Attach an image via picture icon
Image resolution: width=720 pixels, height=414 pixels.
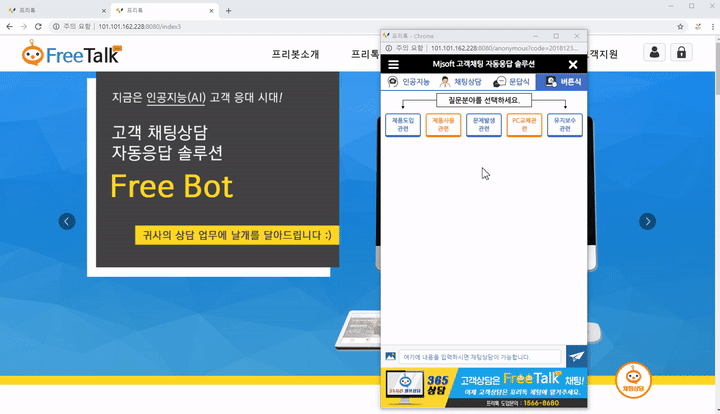390,356
